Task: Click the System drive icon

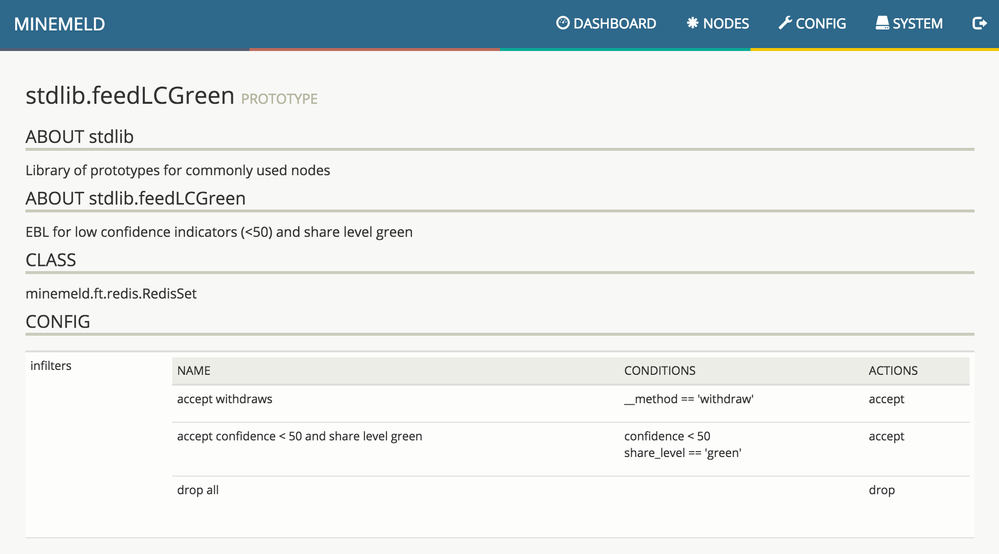Action: click(882, 23)
